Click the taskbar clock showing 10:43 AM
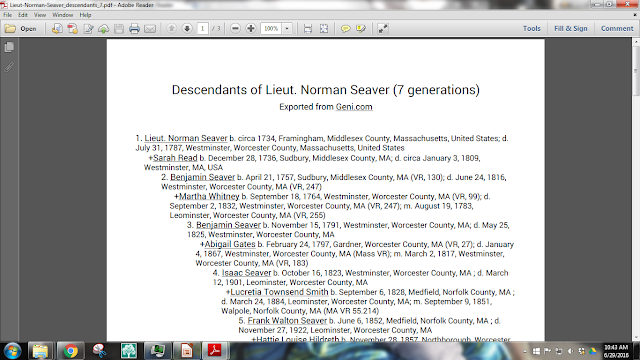The height and width of the screenshot is (360, 640). pos(617,351)
